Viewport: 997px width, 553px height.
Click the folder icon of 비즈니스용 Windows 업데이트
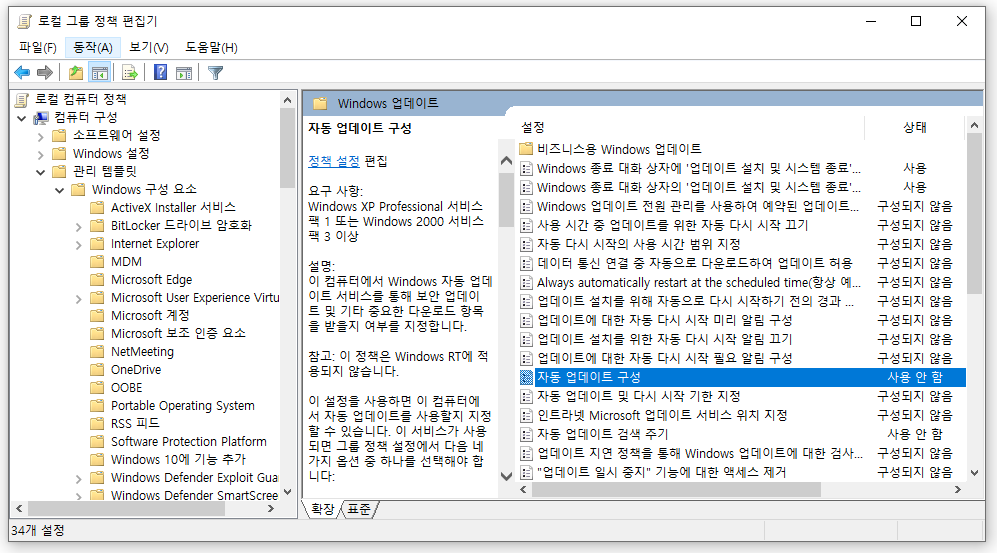click(x=526, y=149)
